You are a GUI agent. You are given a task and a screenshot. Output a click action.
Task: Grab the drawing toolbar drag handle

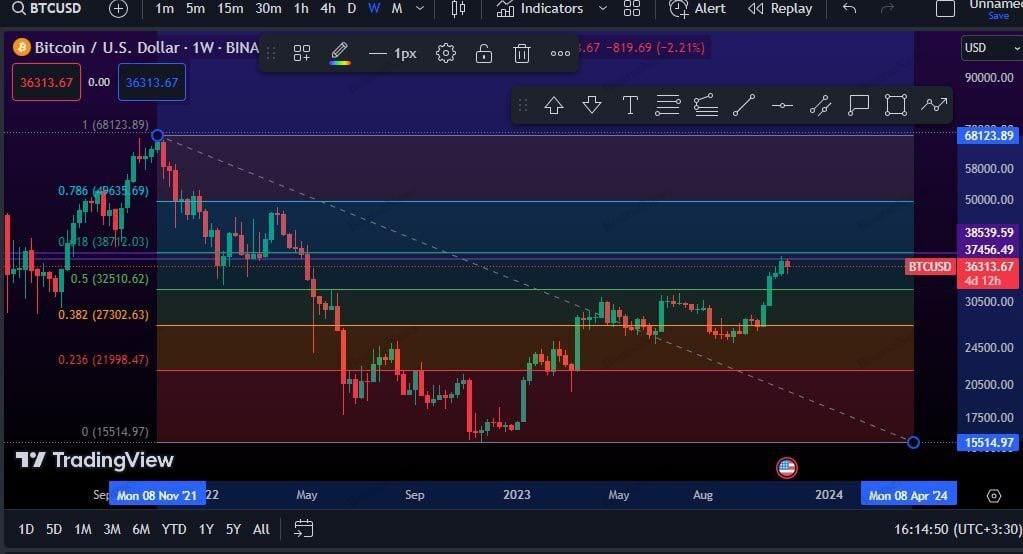coord(271,54)
